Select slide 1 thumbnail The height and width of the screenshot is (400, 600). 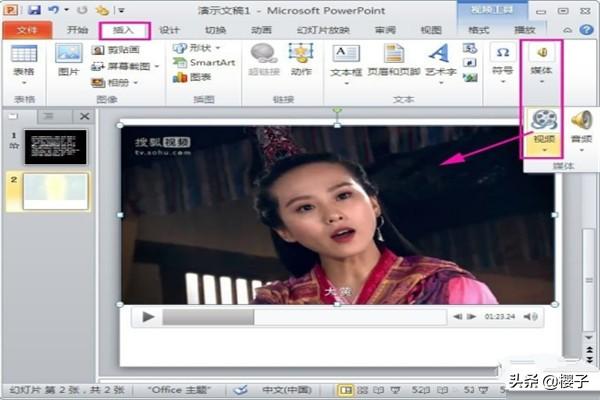pos(56,147)
